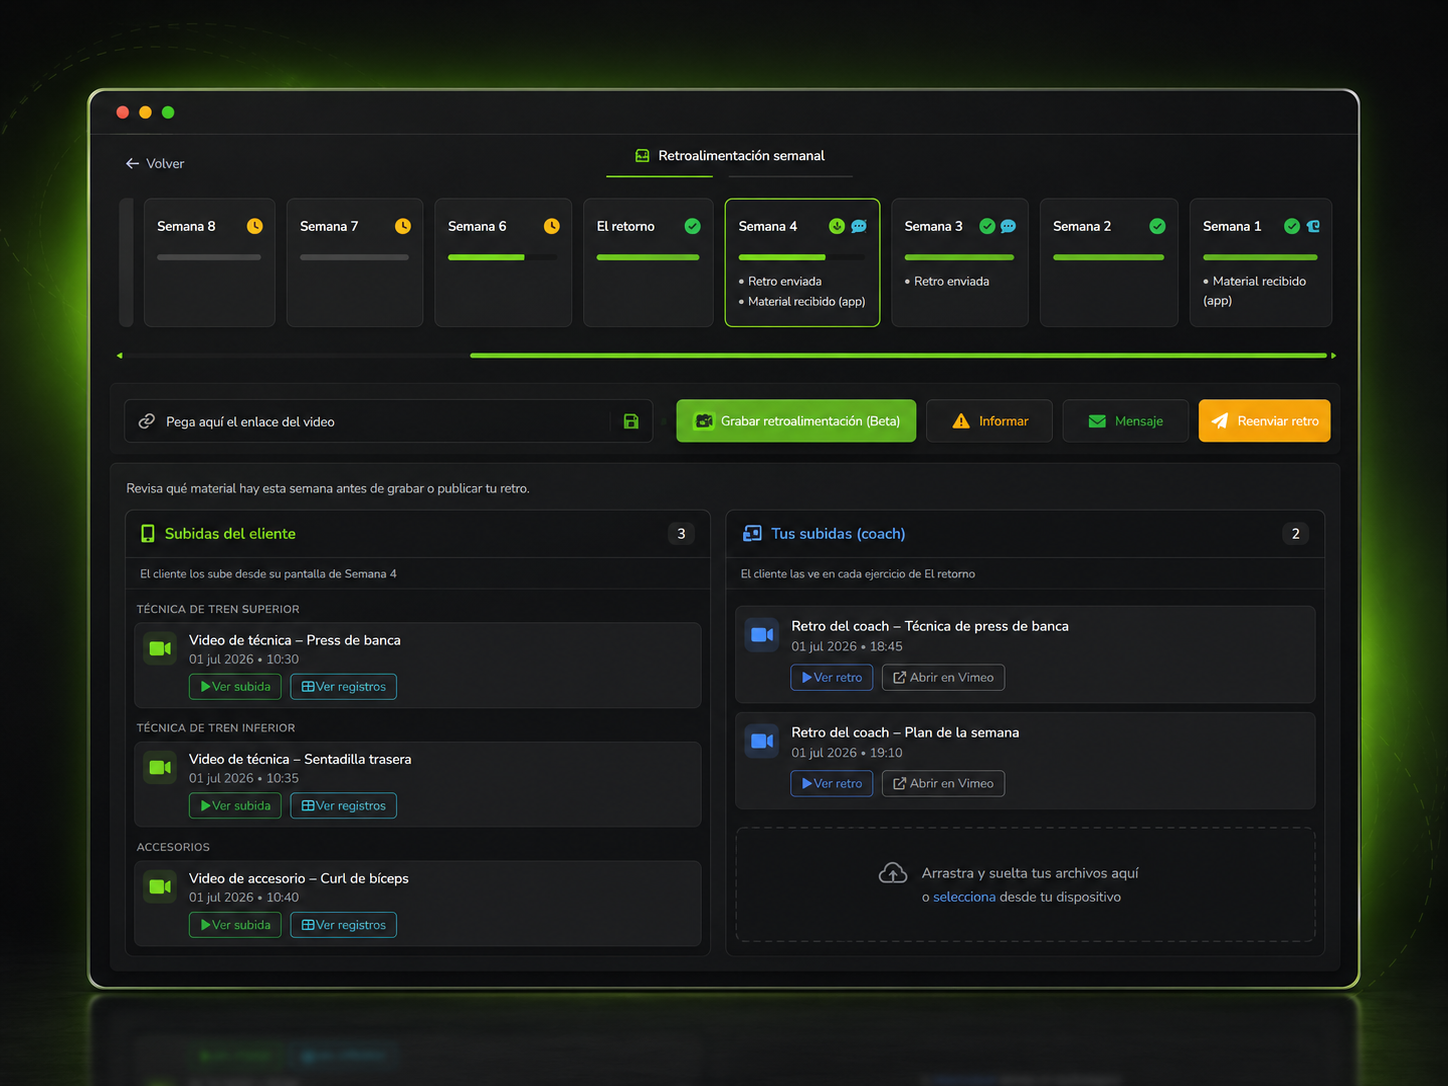Click the count badge 2 in Tus subidas
This screenshot has height=1086, width=1448.
click(x=1295, y=534)
